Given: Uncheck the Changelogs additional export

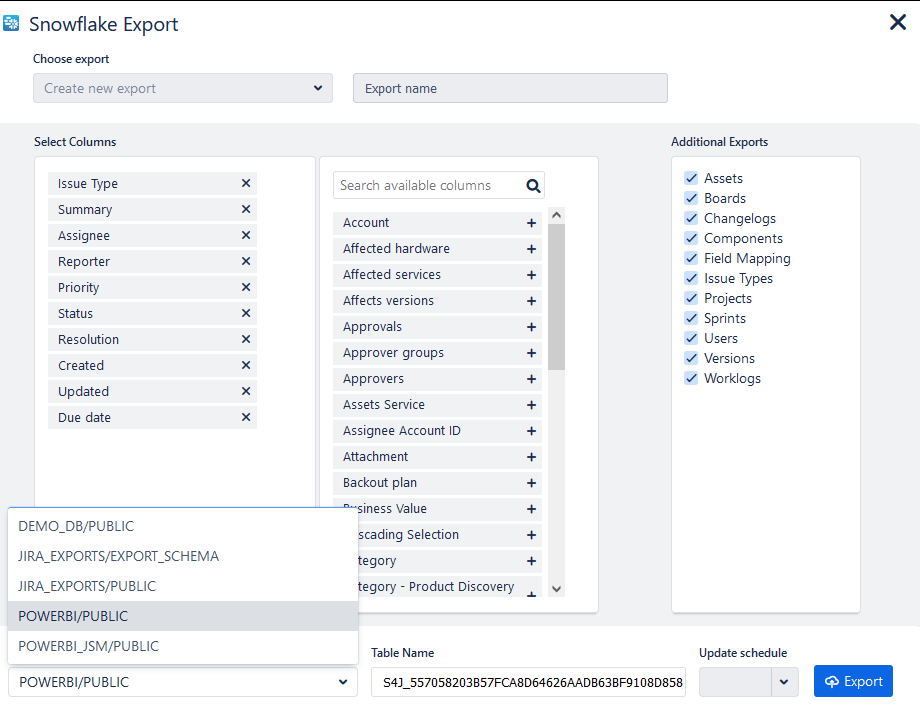Looking at the screenshot, I should [x=691, y=218].
